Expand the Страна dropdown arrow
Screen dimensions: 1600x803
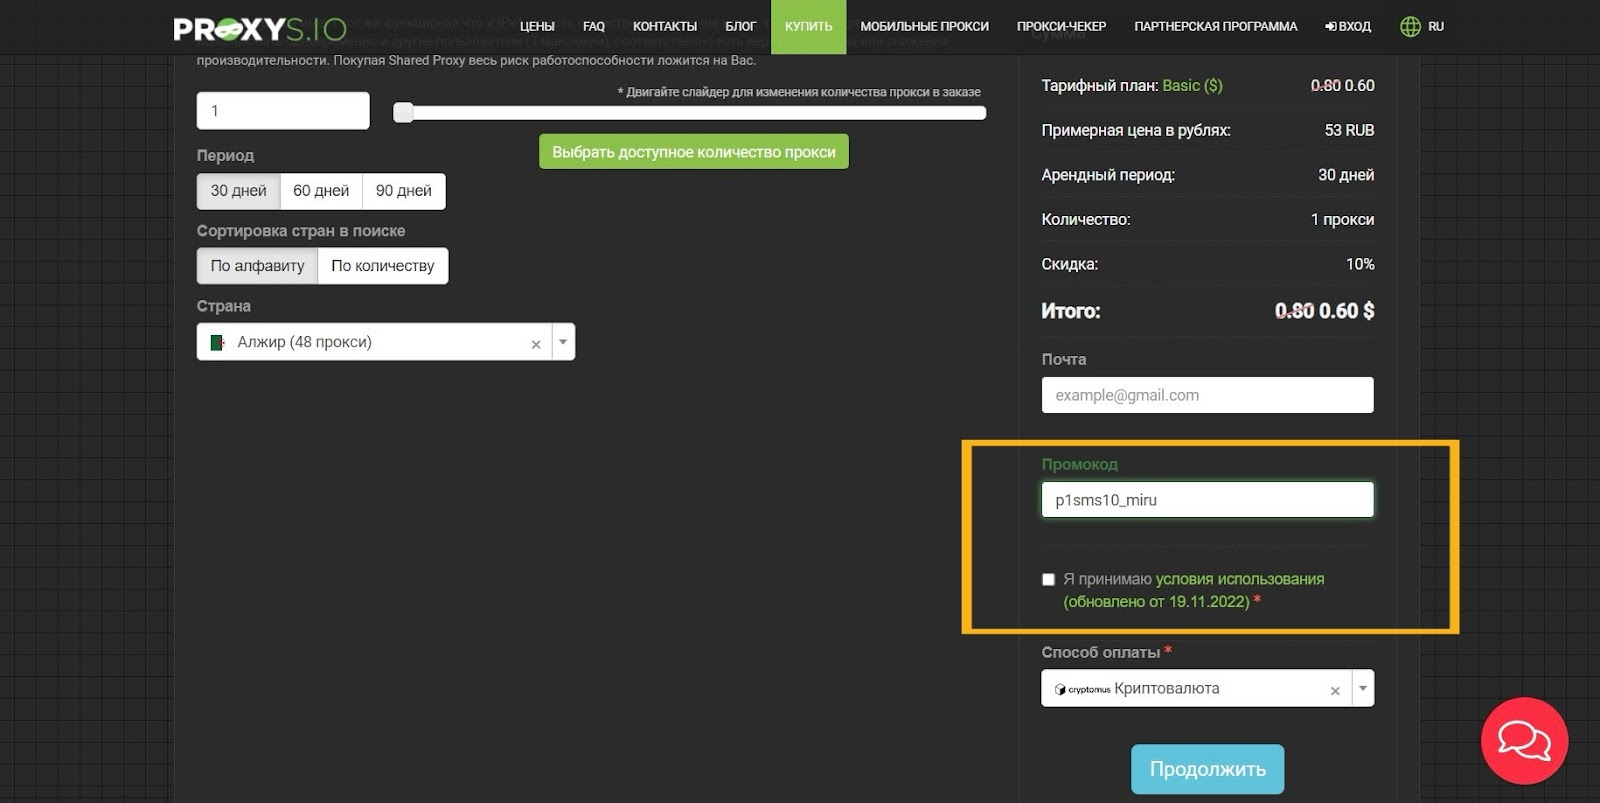(x=563, y=342)
